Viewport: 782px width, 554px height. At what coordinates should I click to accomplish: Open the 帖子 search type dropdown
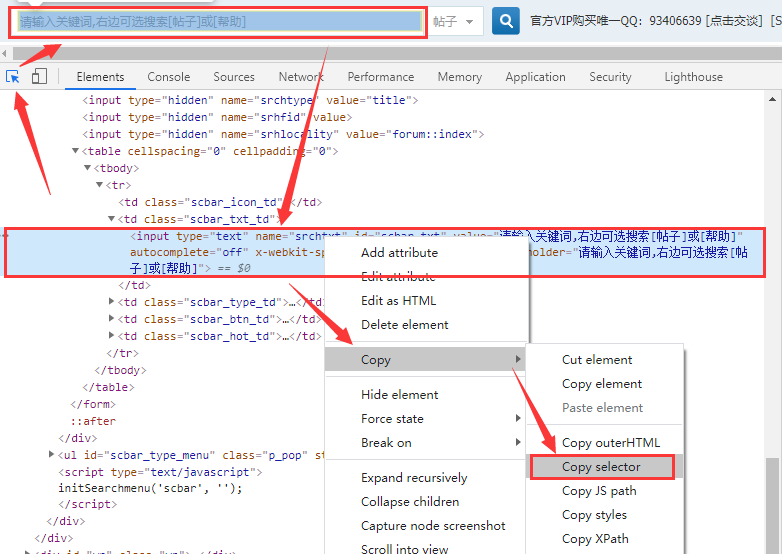point(458,21)
